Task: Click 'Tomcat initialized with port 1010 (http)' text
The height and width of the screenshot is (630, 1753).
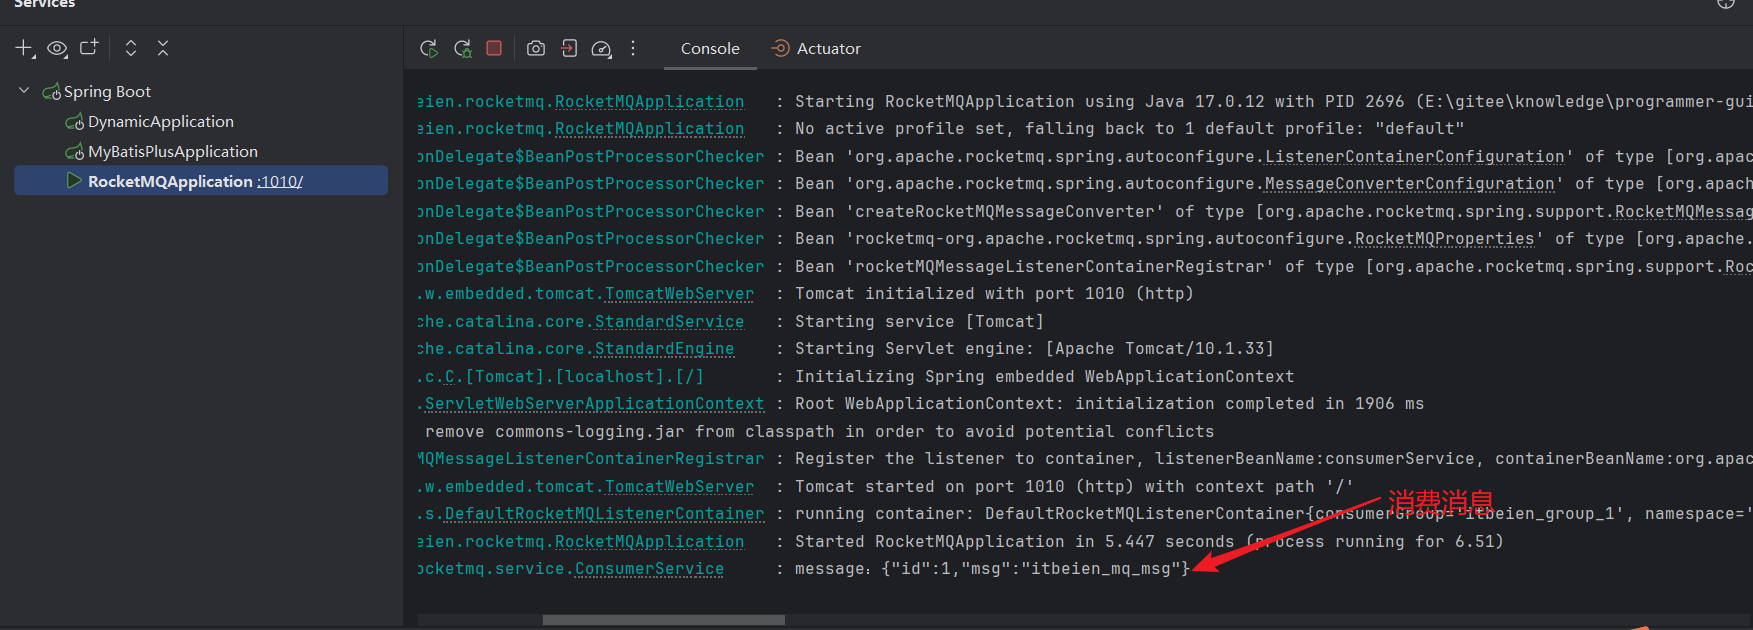Action: 994,294
